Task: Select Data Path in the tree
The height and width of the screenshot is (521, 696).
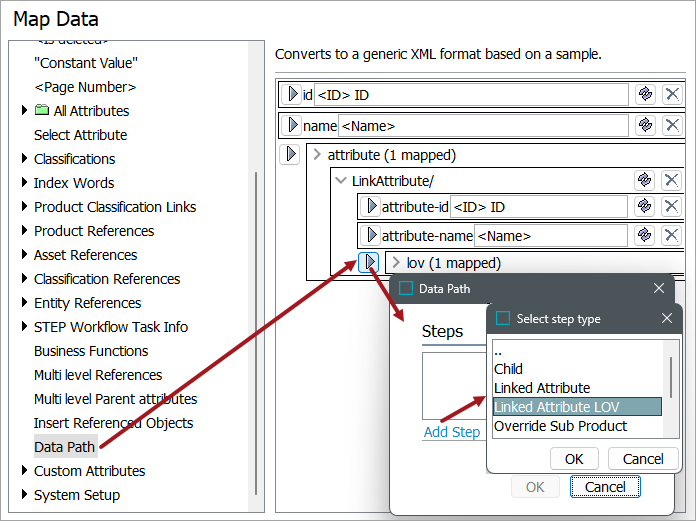Action: [65, 447]
